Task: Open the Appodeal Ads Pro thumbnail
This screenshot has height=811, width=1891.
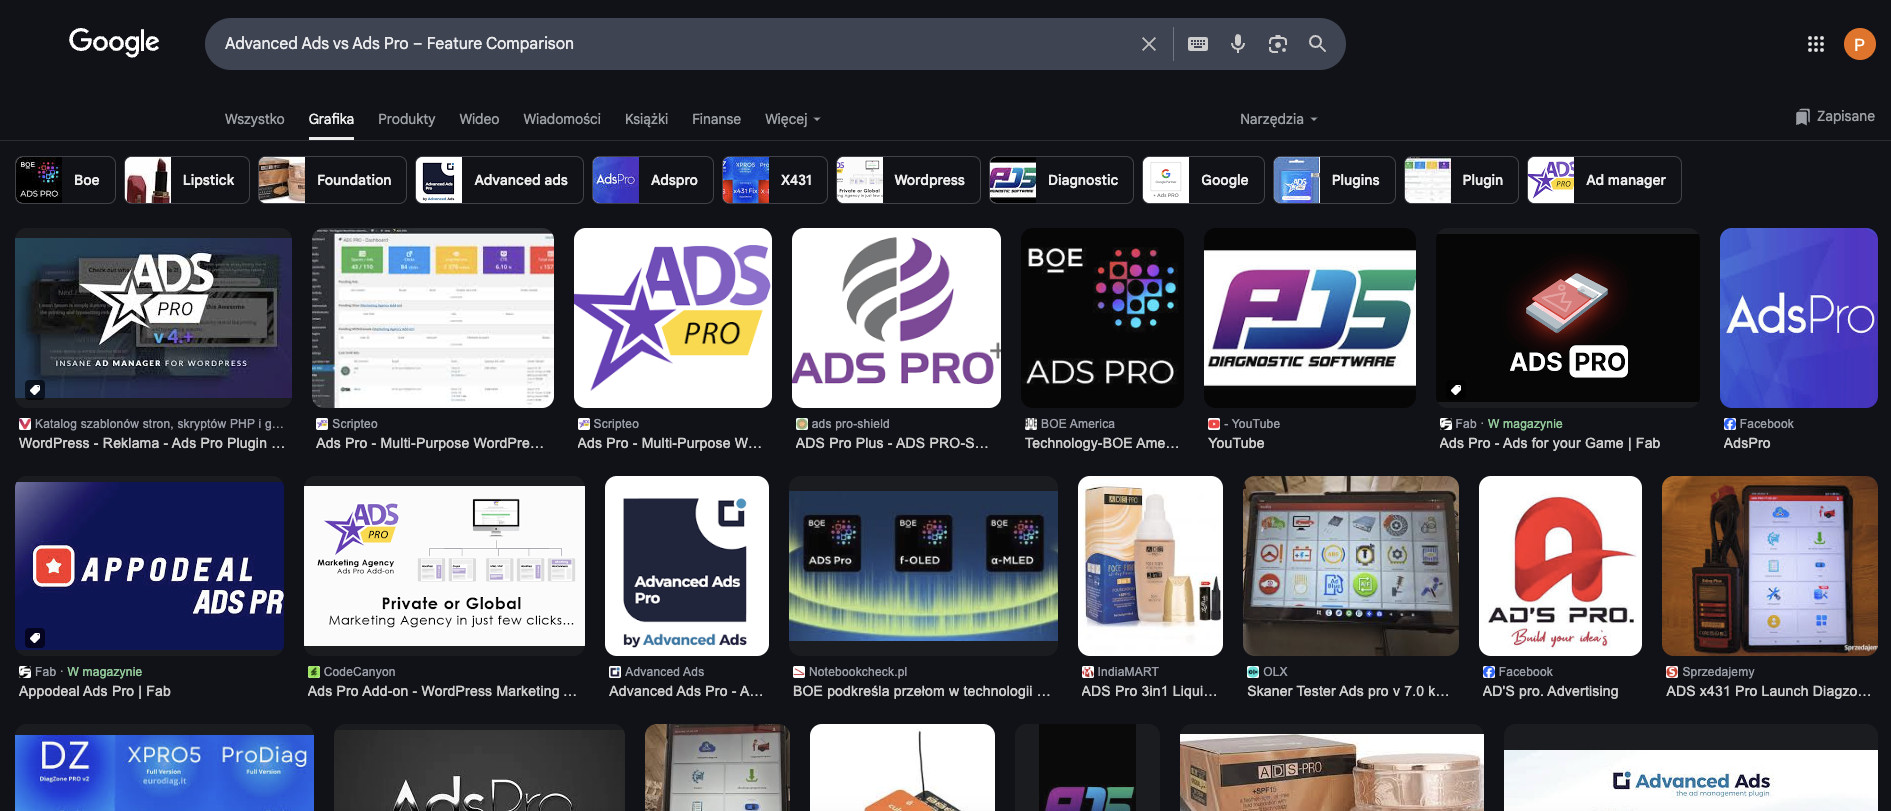Action: [x=149, y=566]
